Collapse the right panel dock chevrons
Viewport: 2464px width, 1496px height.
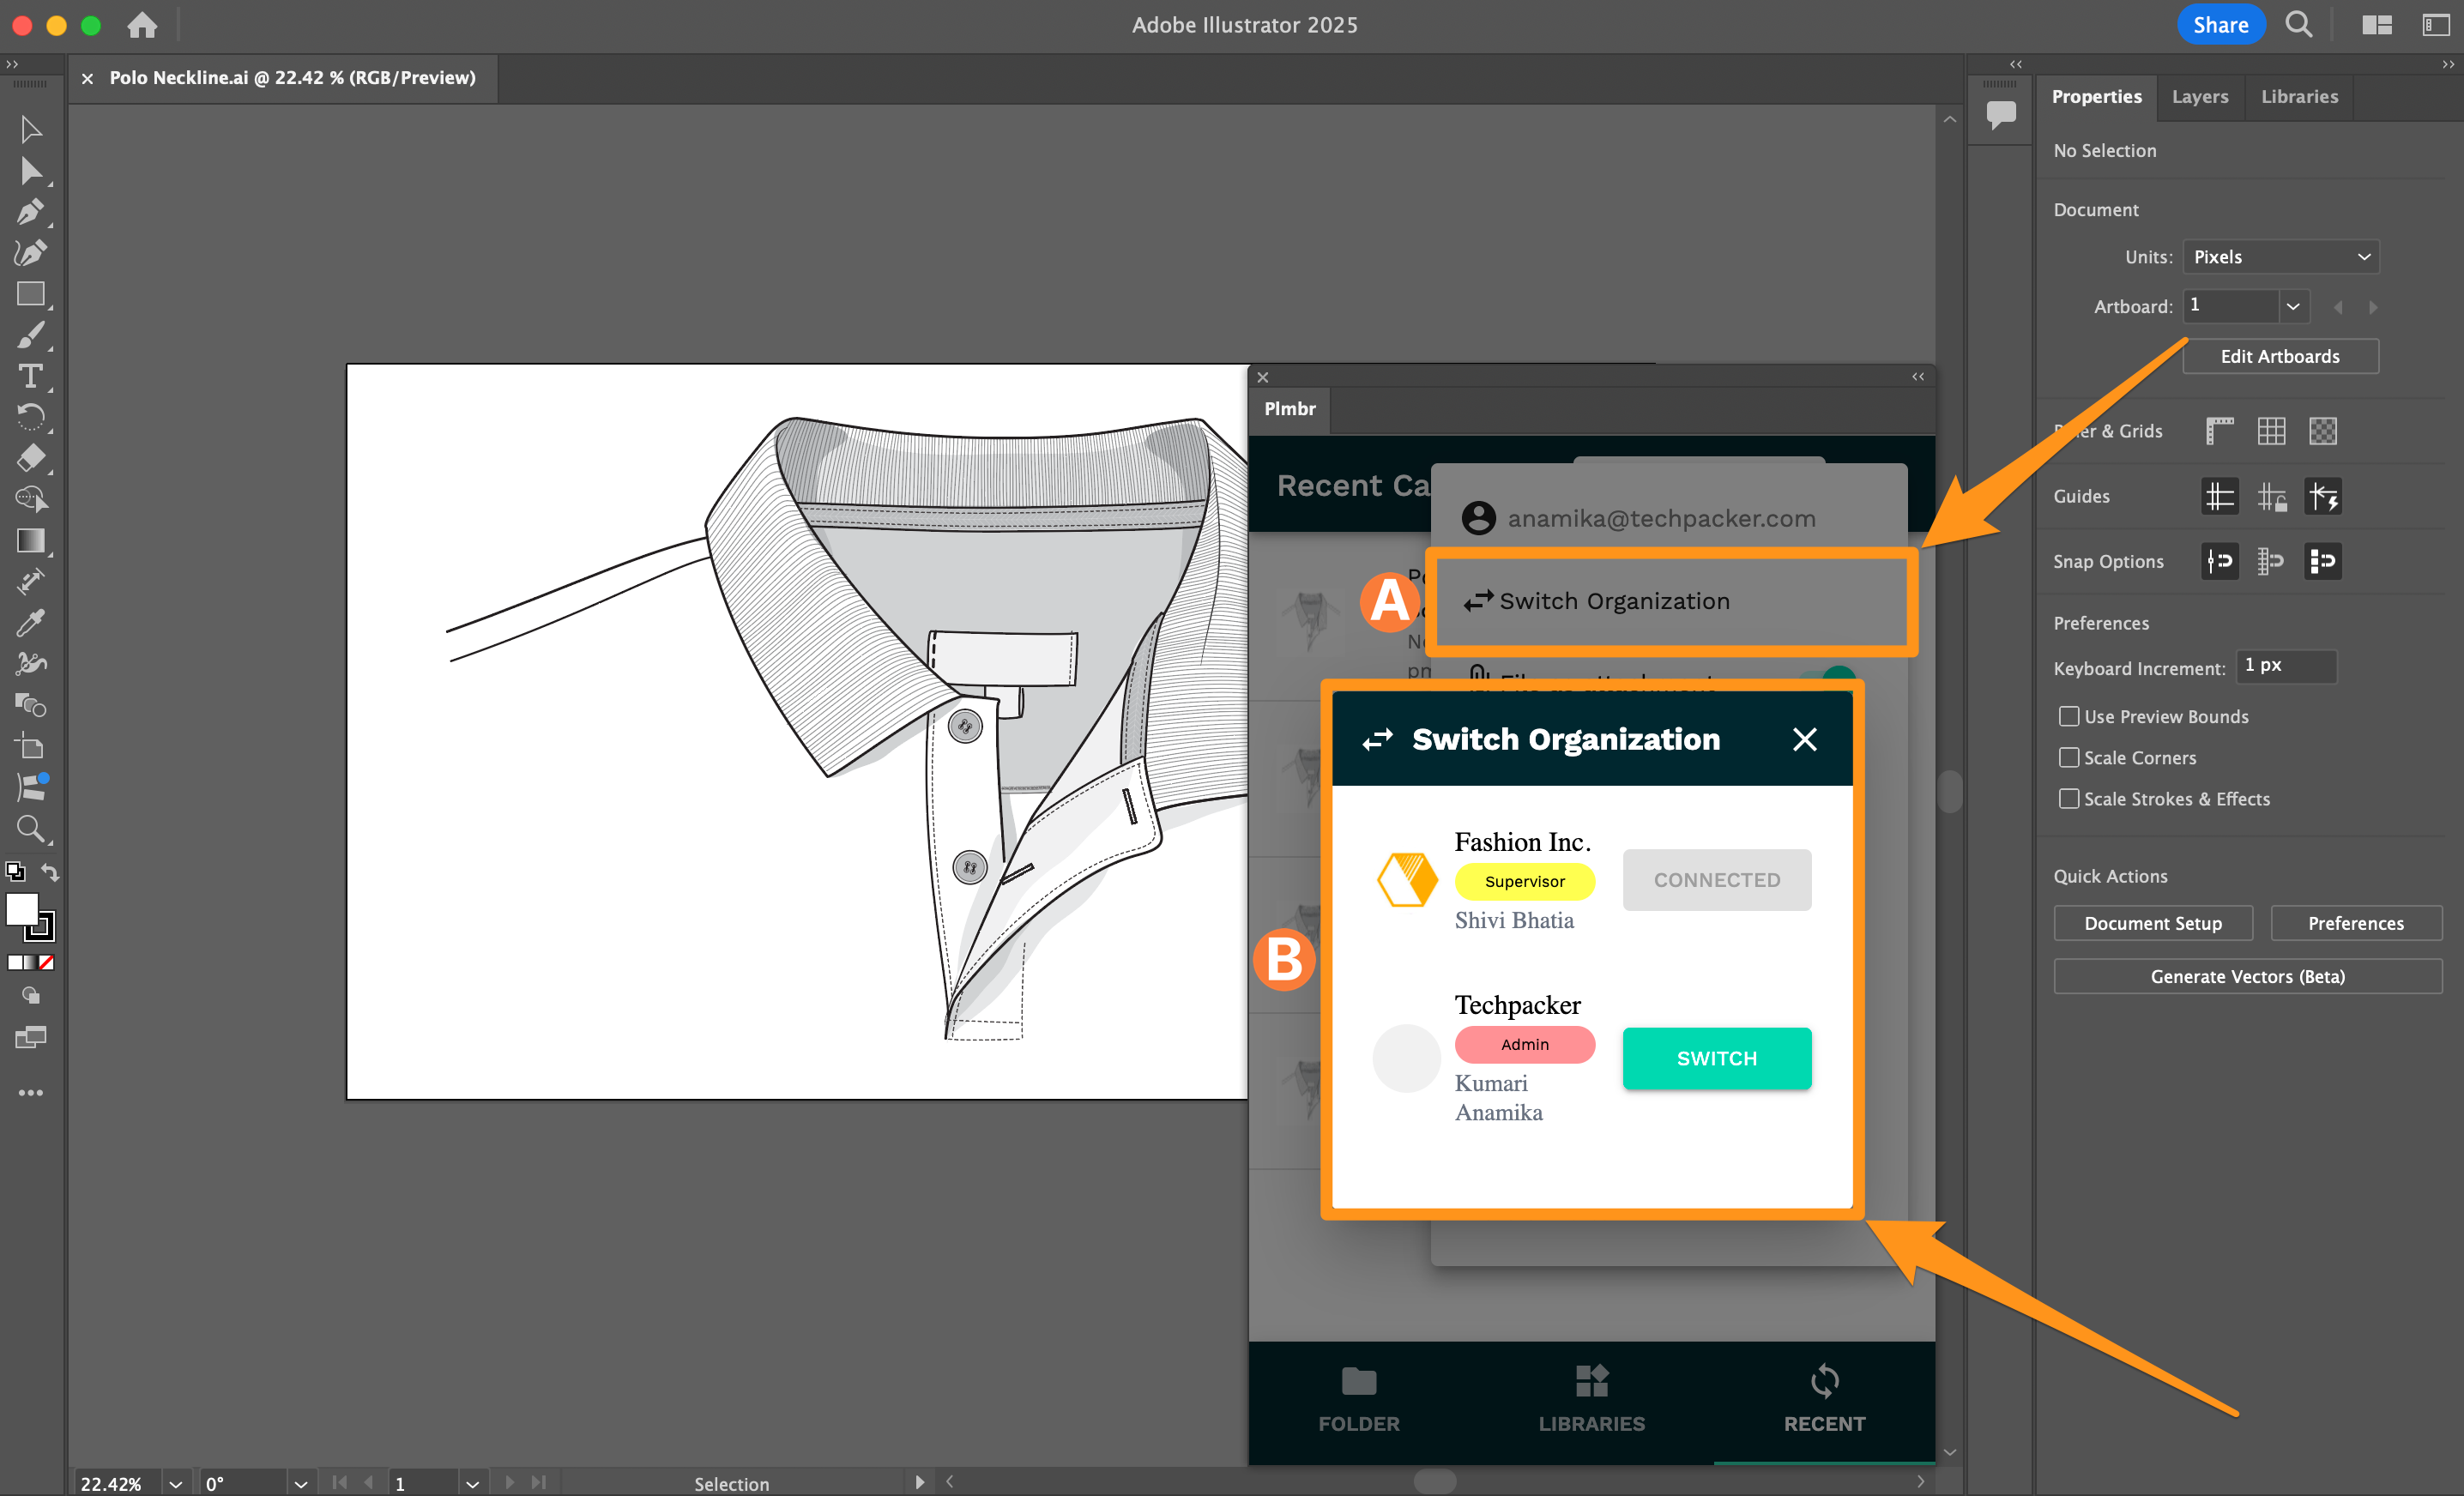click(2448, 64)
